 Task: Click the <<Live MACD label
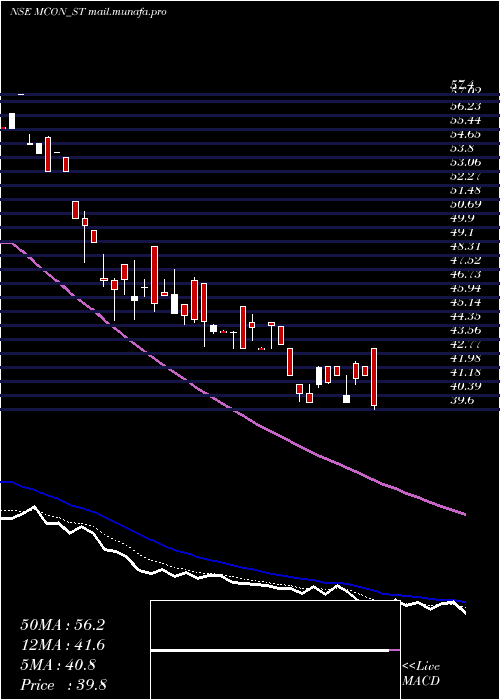[421, 674]
